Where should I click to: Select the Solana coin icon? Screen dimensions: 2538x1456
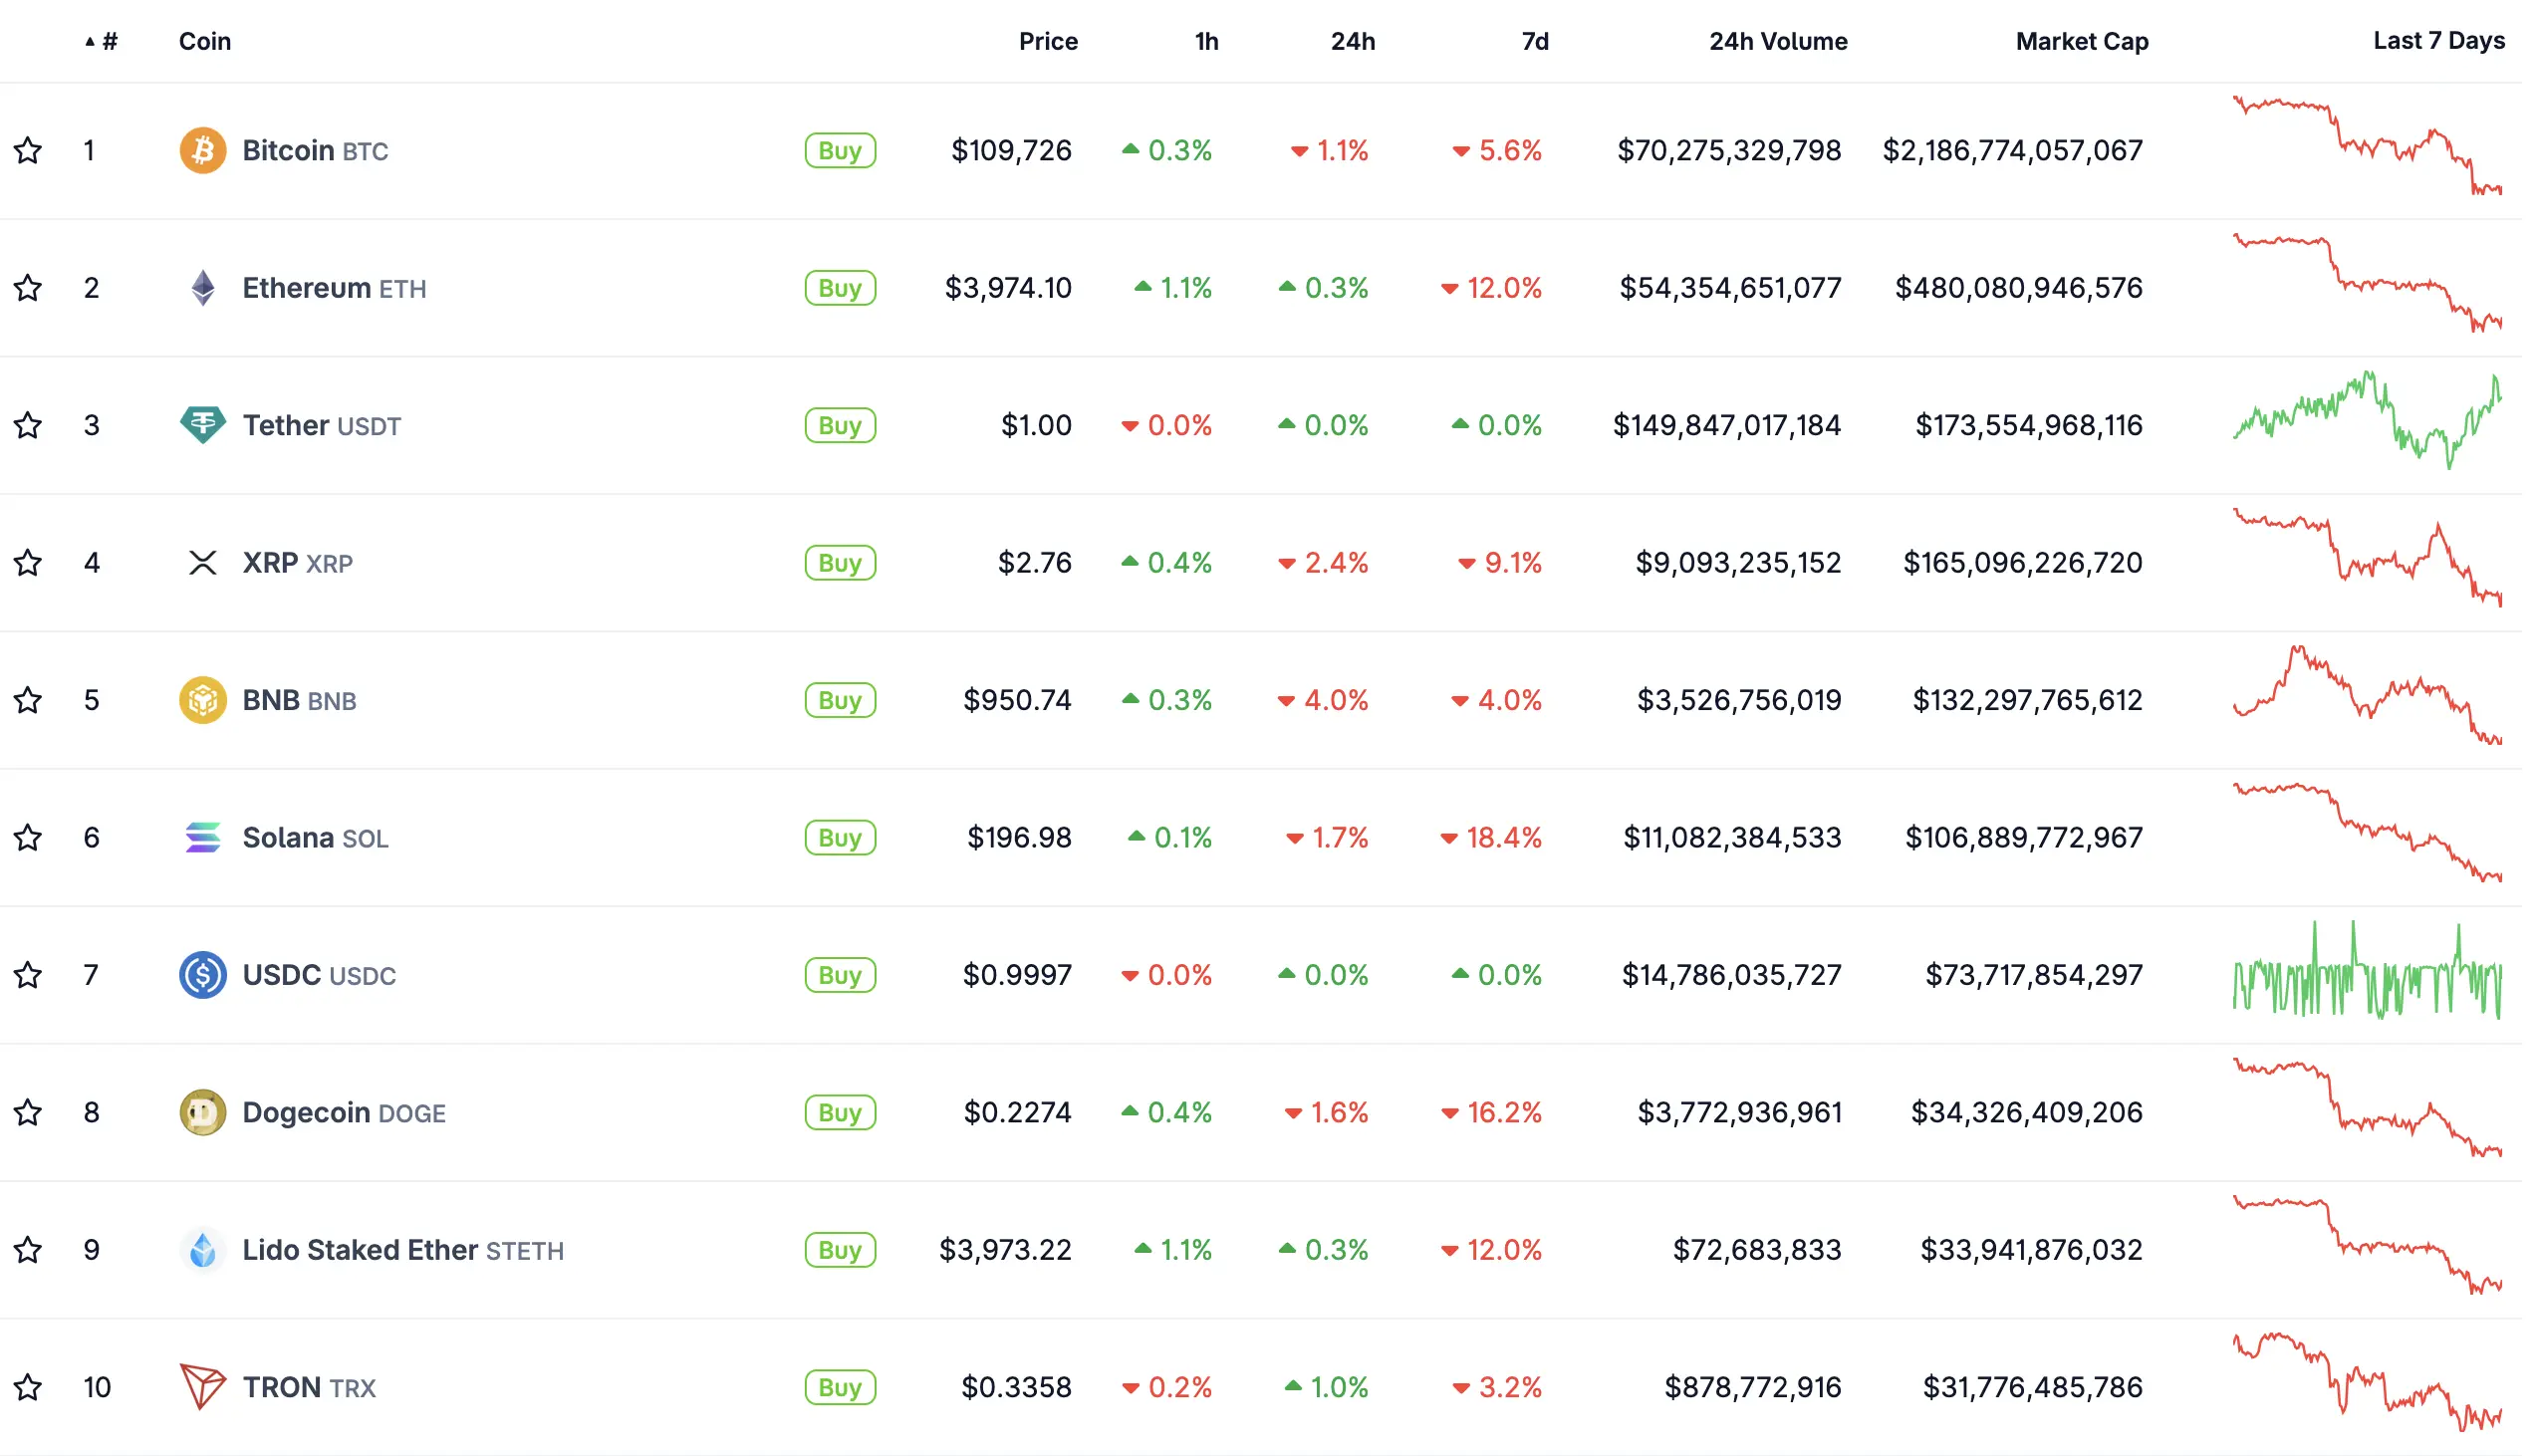pyautogui.click(x=203, y=838)
